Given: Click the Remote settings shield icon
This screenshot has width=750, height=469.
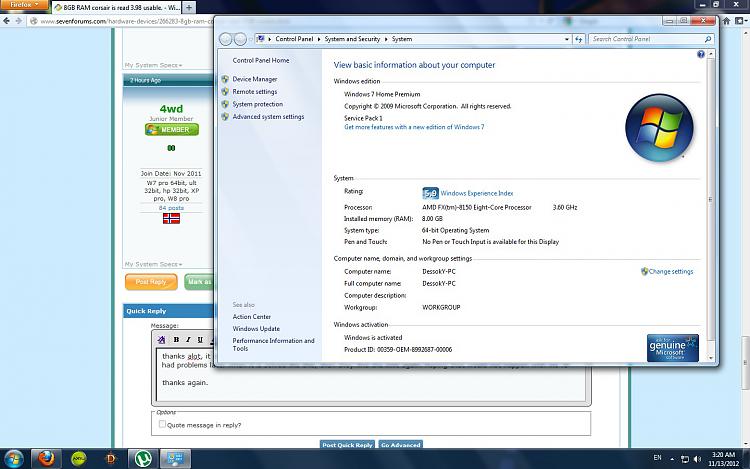Looking at the screenshot, I should (x=225, y=91).
